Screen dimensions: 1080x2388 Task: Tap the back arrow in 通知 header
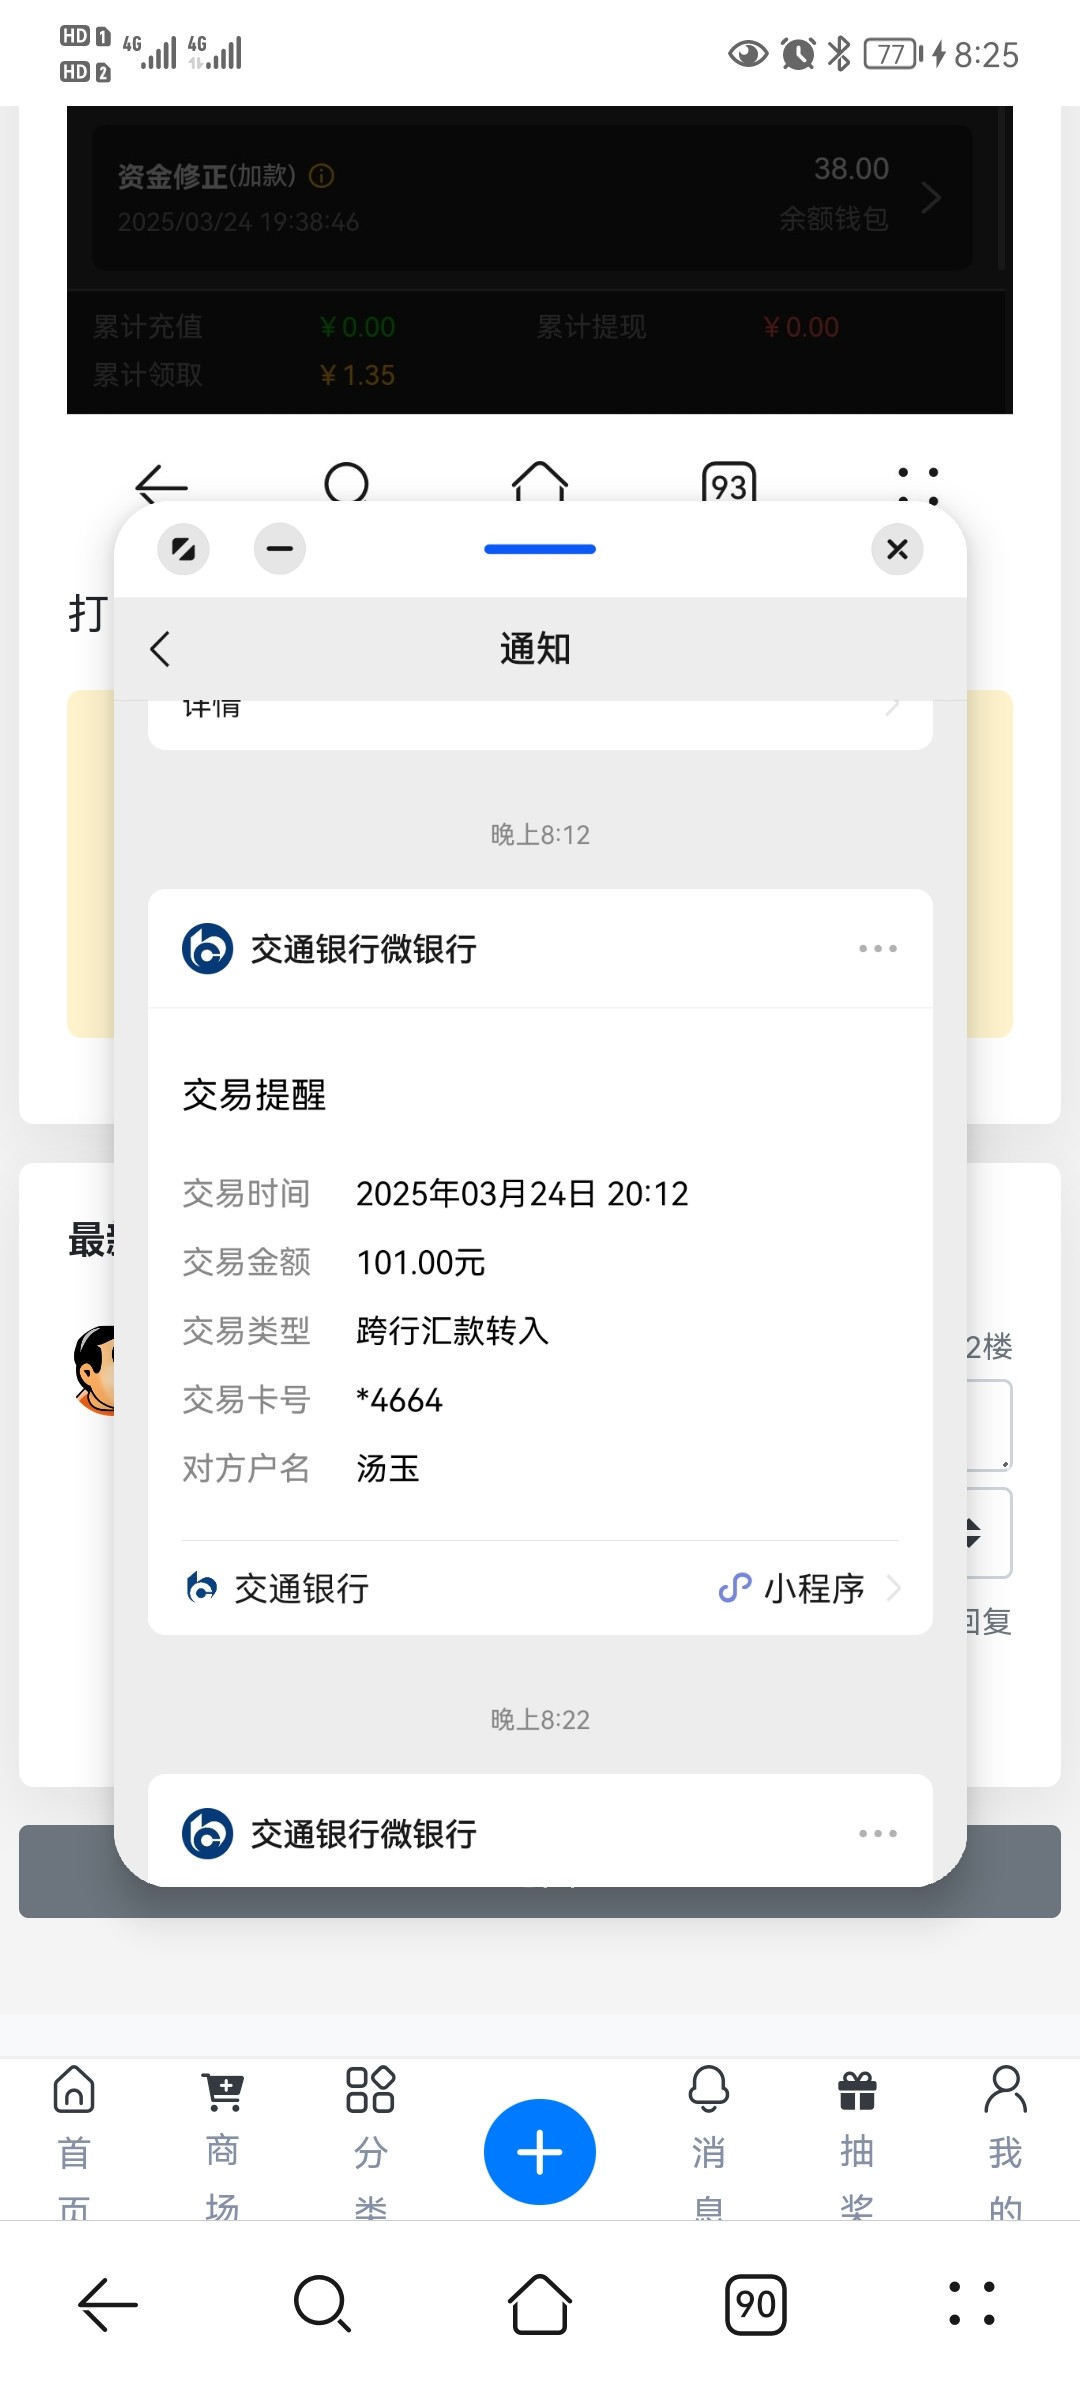point(160,649)
